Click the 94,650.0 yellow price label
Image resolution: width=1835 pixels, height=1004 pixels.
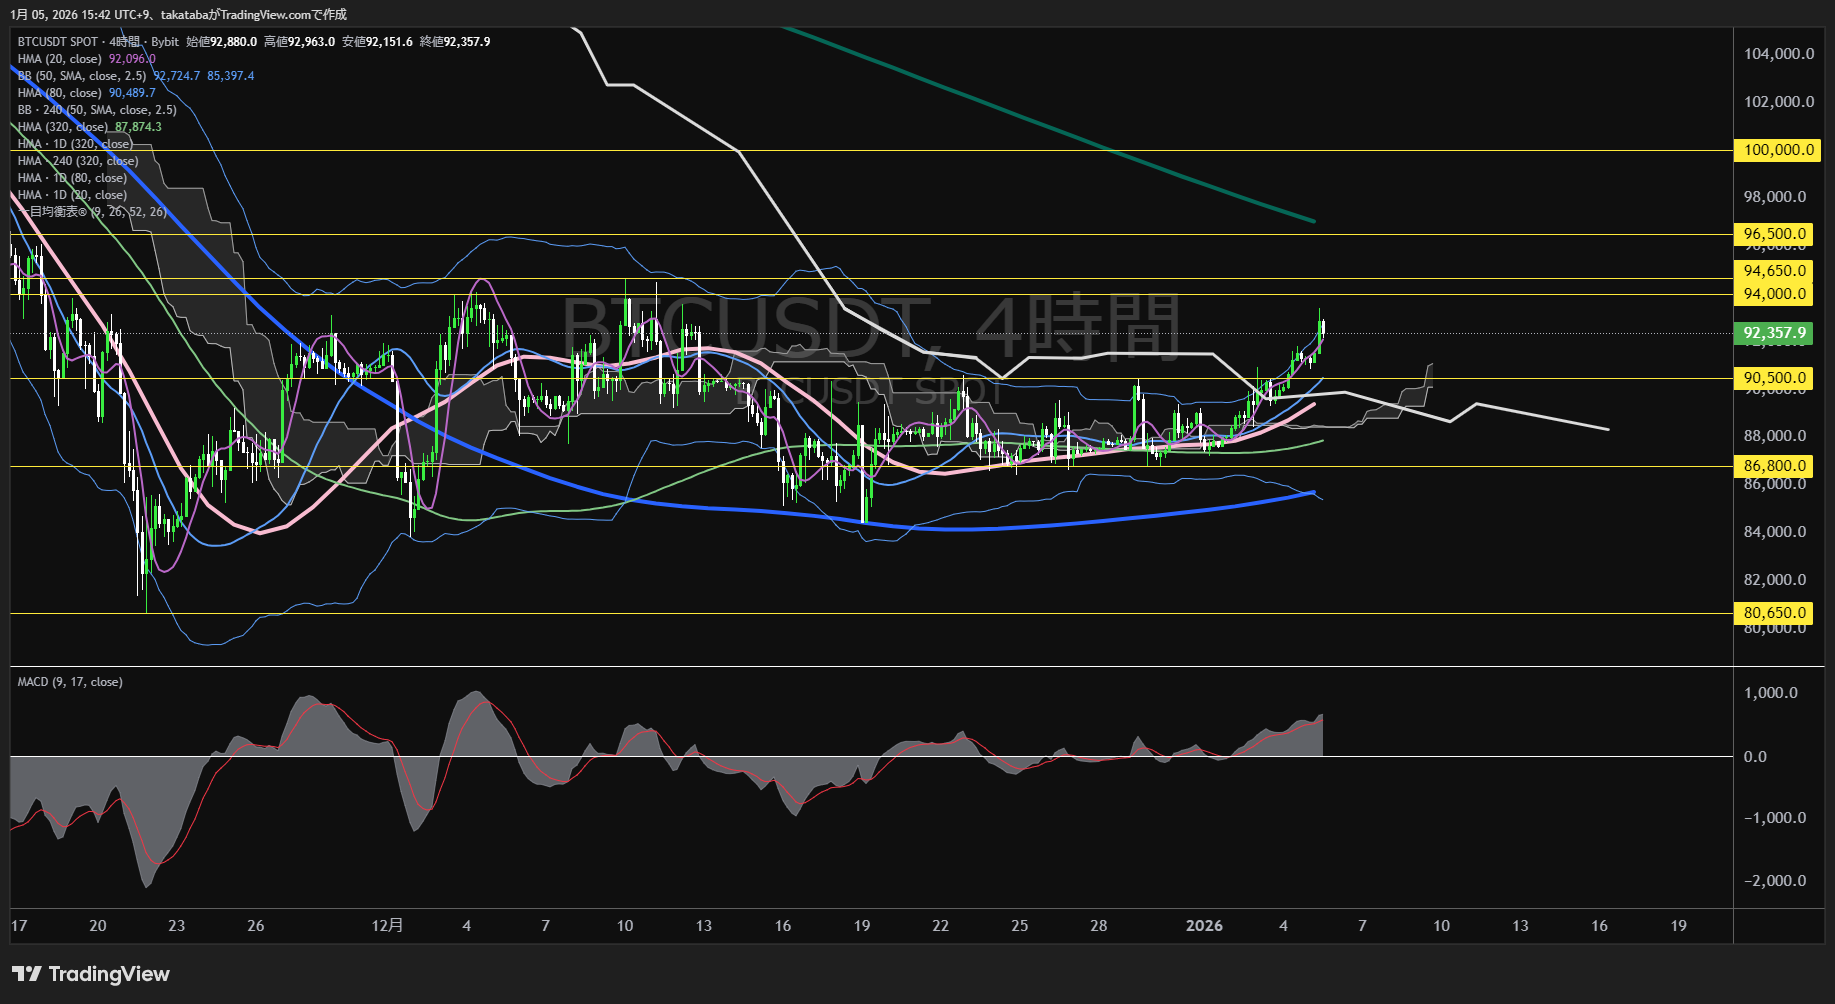tap(1776, 271)
